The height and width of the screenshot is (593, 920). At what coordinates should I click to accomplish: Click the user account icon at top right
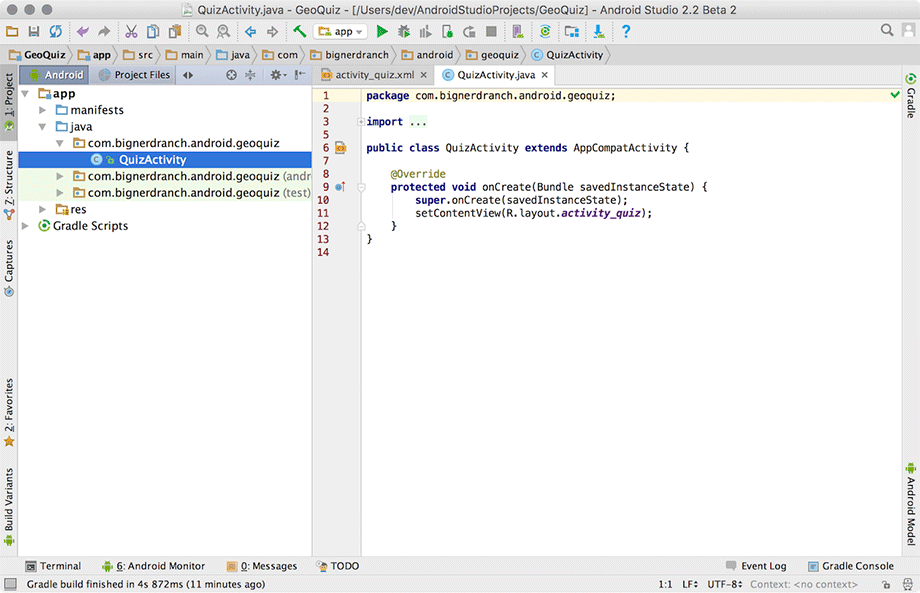coord(908,30)
